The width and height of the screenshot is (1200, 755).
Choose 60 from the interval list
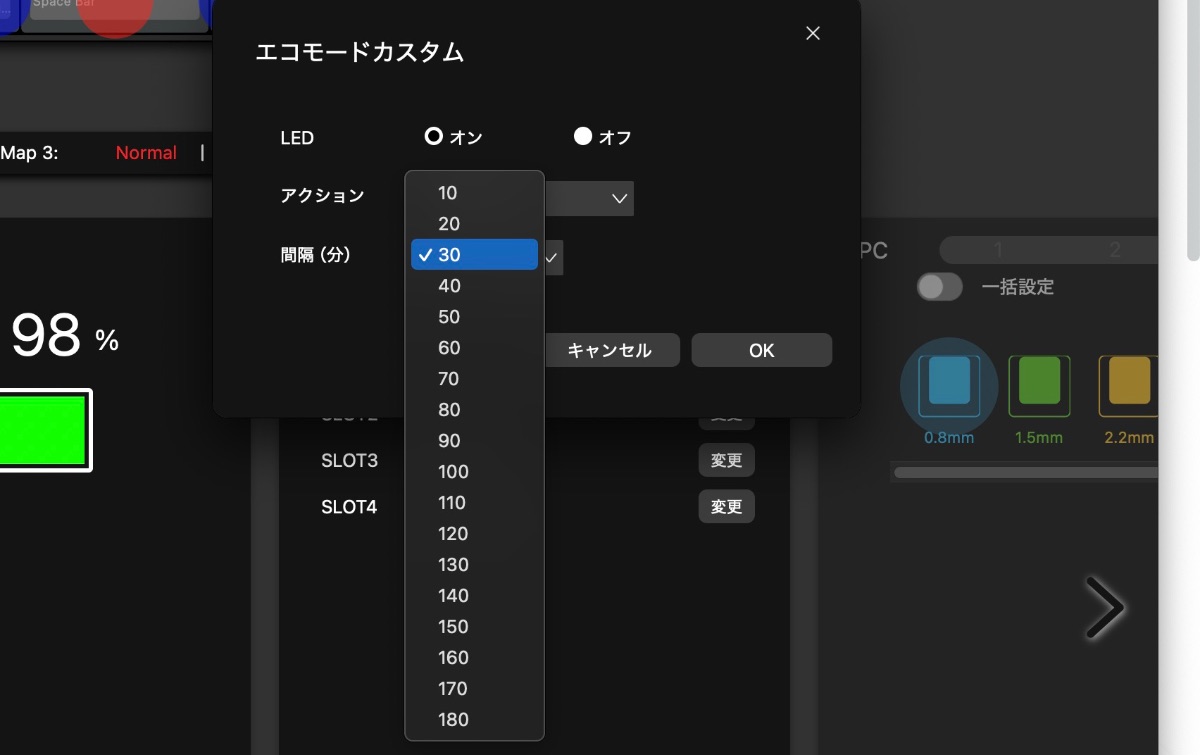[449, 348]
